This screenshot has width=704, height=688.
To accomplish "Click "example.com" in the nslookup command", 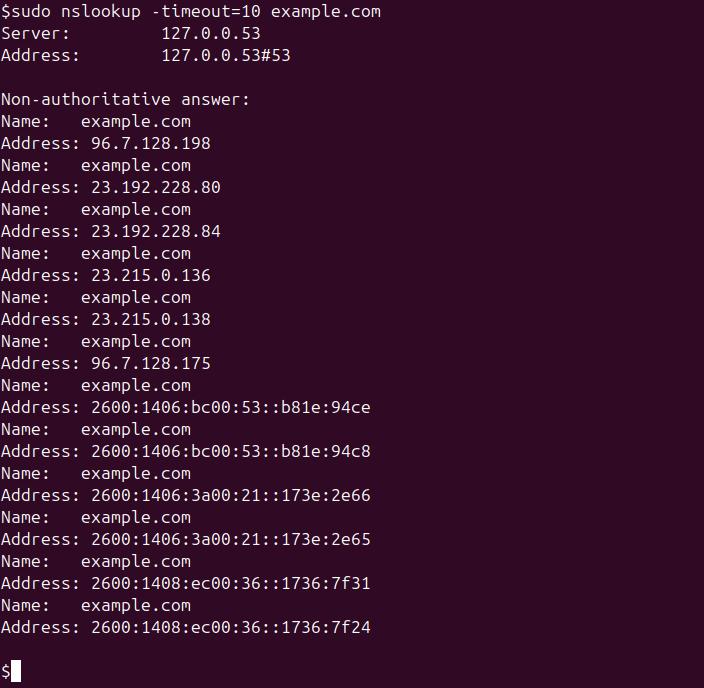I will click(325, 12).
